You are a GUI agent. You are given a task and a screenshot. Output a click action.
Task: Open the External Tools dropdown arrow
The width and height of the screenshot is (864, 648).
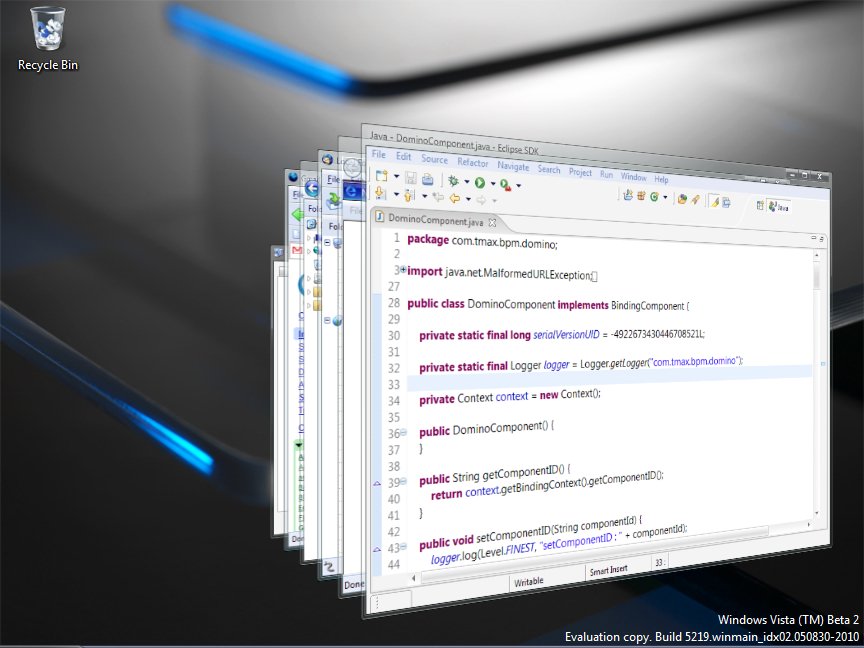tap(519, 186)
